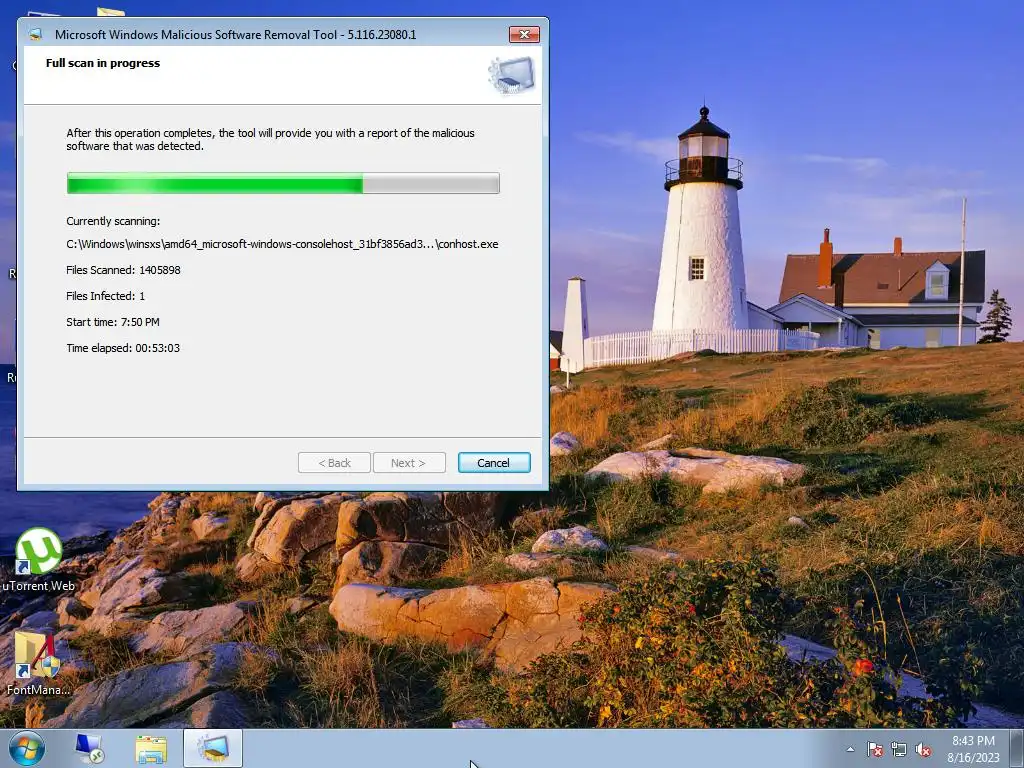The width and height of the screenshot is (1024, 768).
Task: Click the Files Scanned: 1405898 text
Action: pyautogui.click(x=123, y=270)
